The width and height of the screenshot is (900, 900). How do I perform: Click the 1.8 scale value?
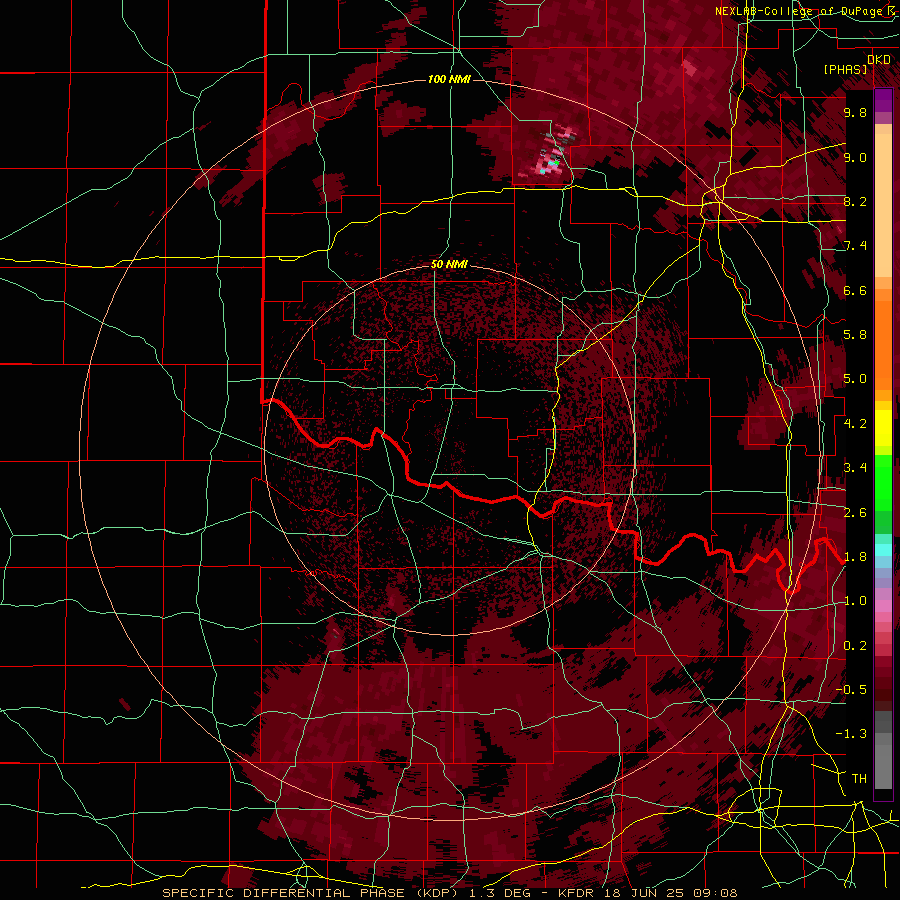(855, 557)
